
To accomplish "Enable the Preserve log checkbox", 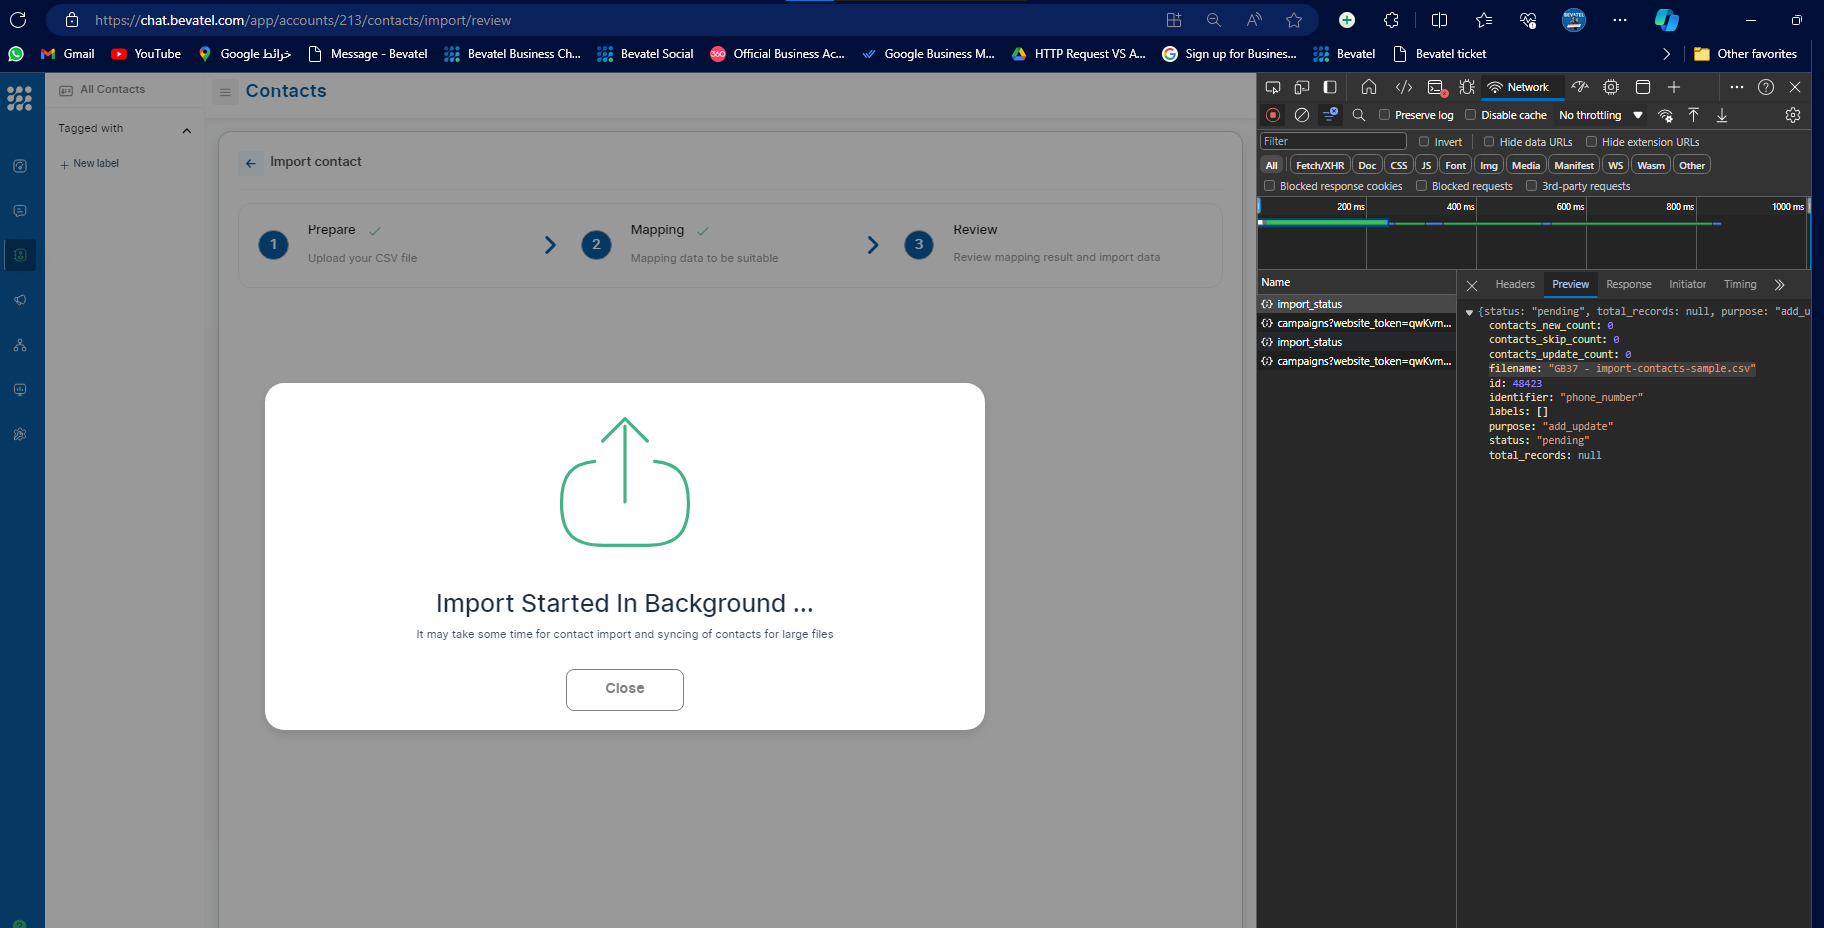I will coord(1384,115).
